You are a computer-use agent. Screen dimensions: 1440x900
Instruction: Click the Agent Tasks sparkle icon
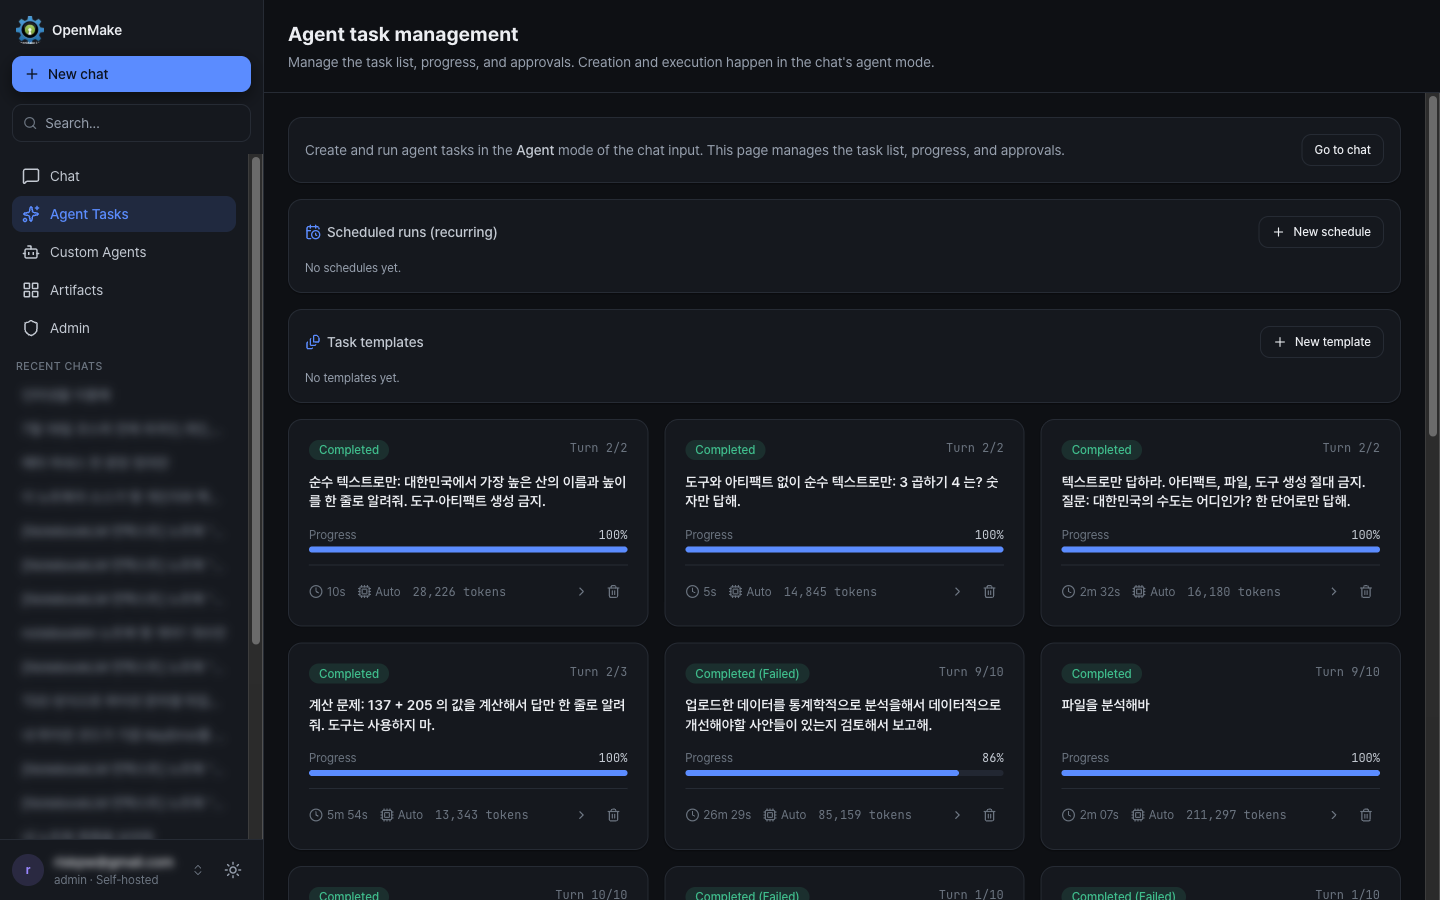coord(31,214)
